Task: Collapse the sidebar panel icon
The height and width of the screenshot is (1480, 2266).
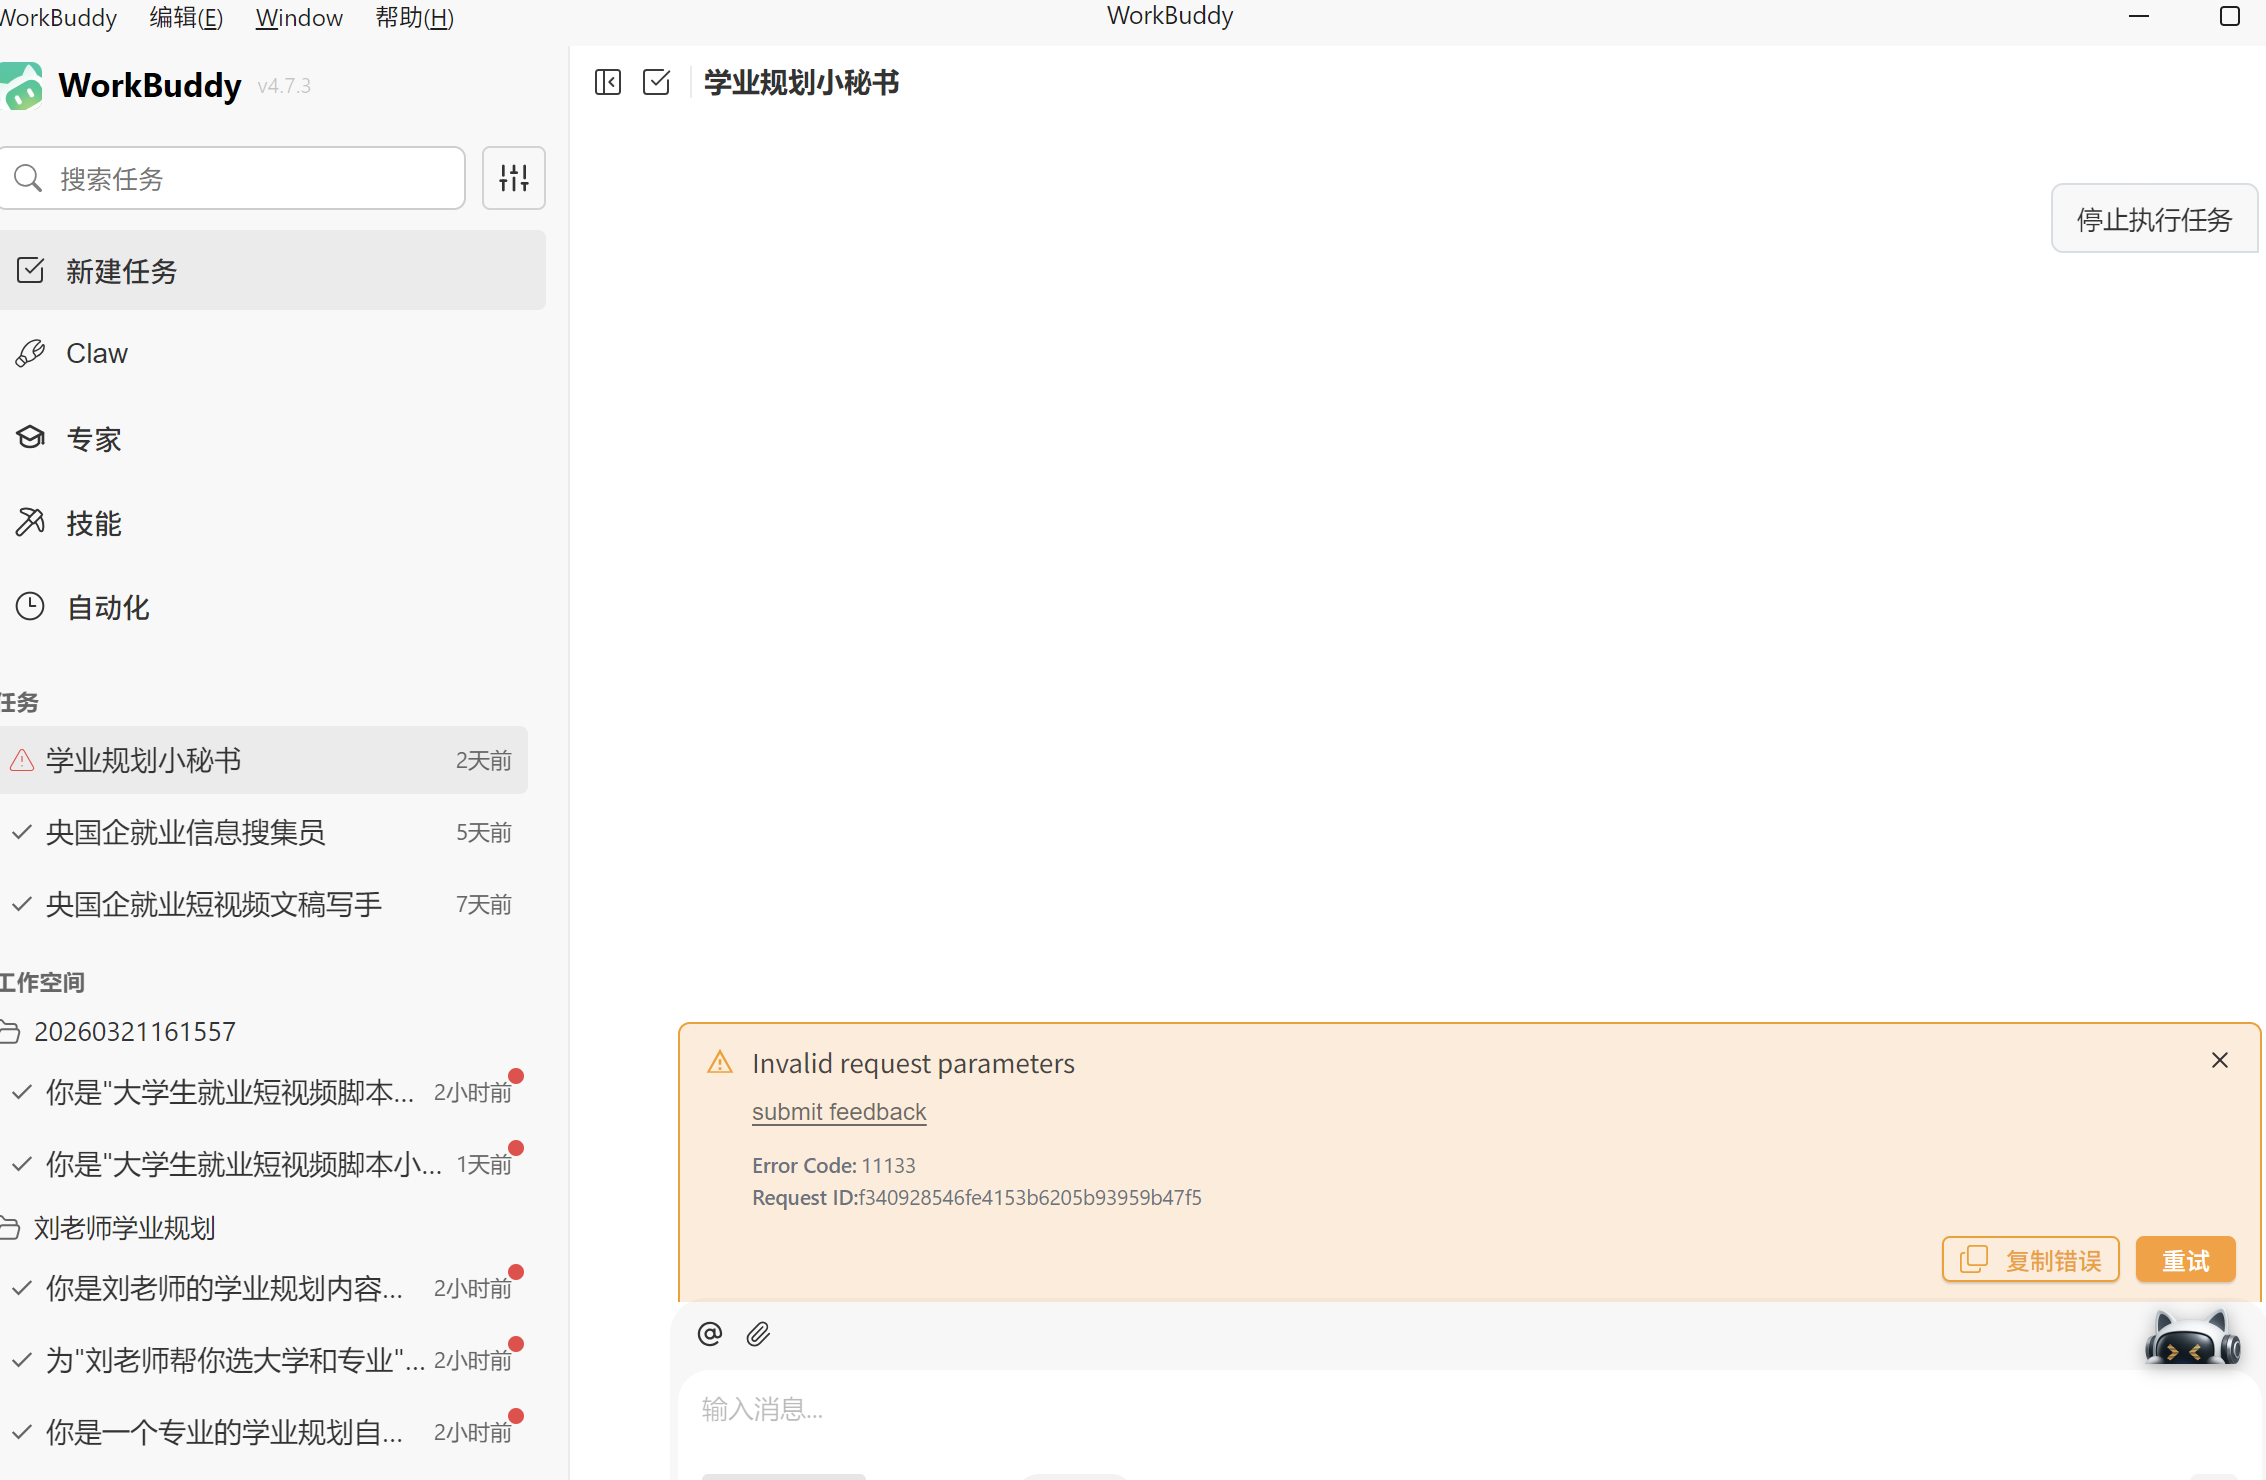Action: [607, 82]
